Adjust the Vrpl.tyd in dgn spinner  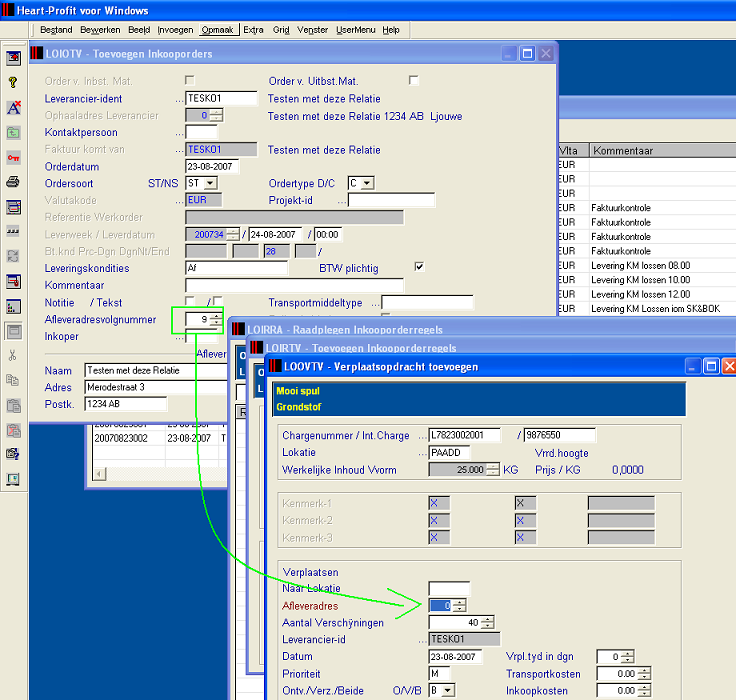click(x=628, y=656)
